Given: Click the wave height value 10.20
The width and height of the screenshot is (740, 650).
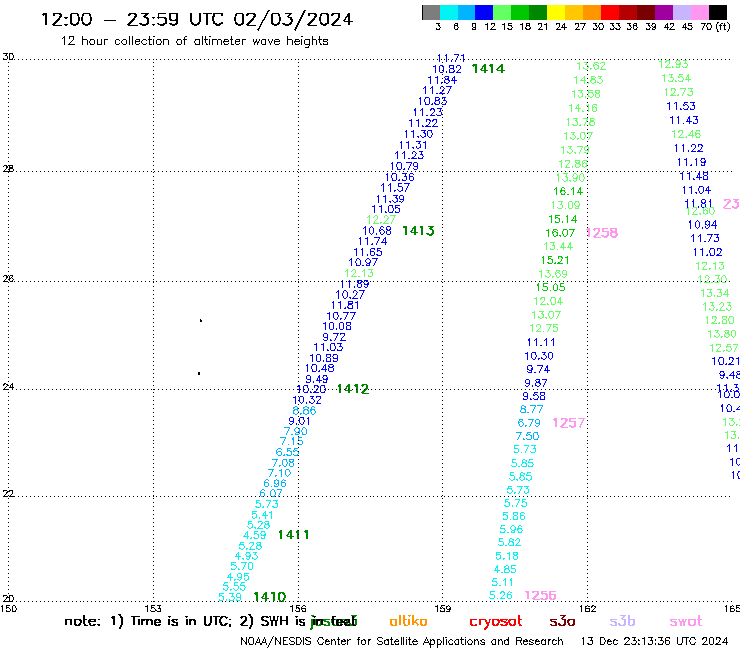Looking at the screenshot, I should point(311,389).
